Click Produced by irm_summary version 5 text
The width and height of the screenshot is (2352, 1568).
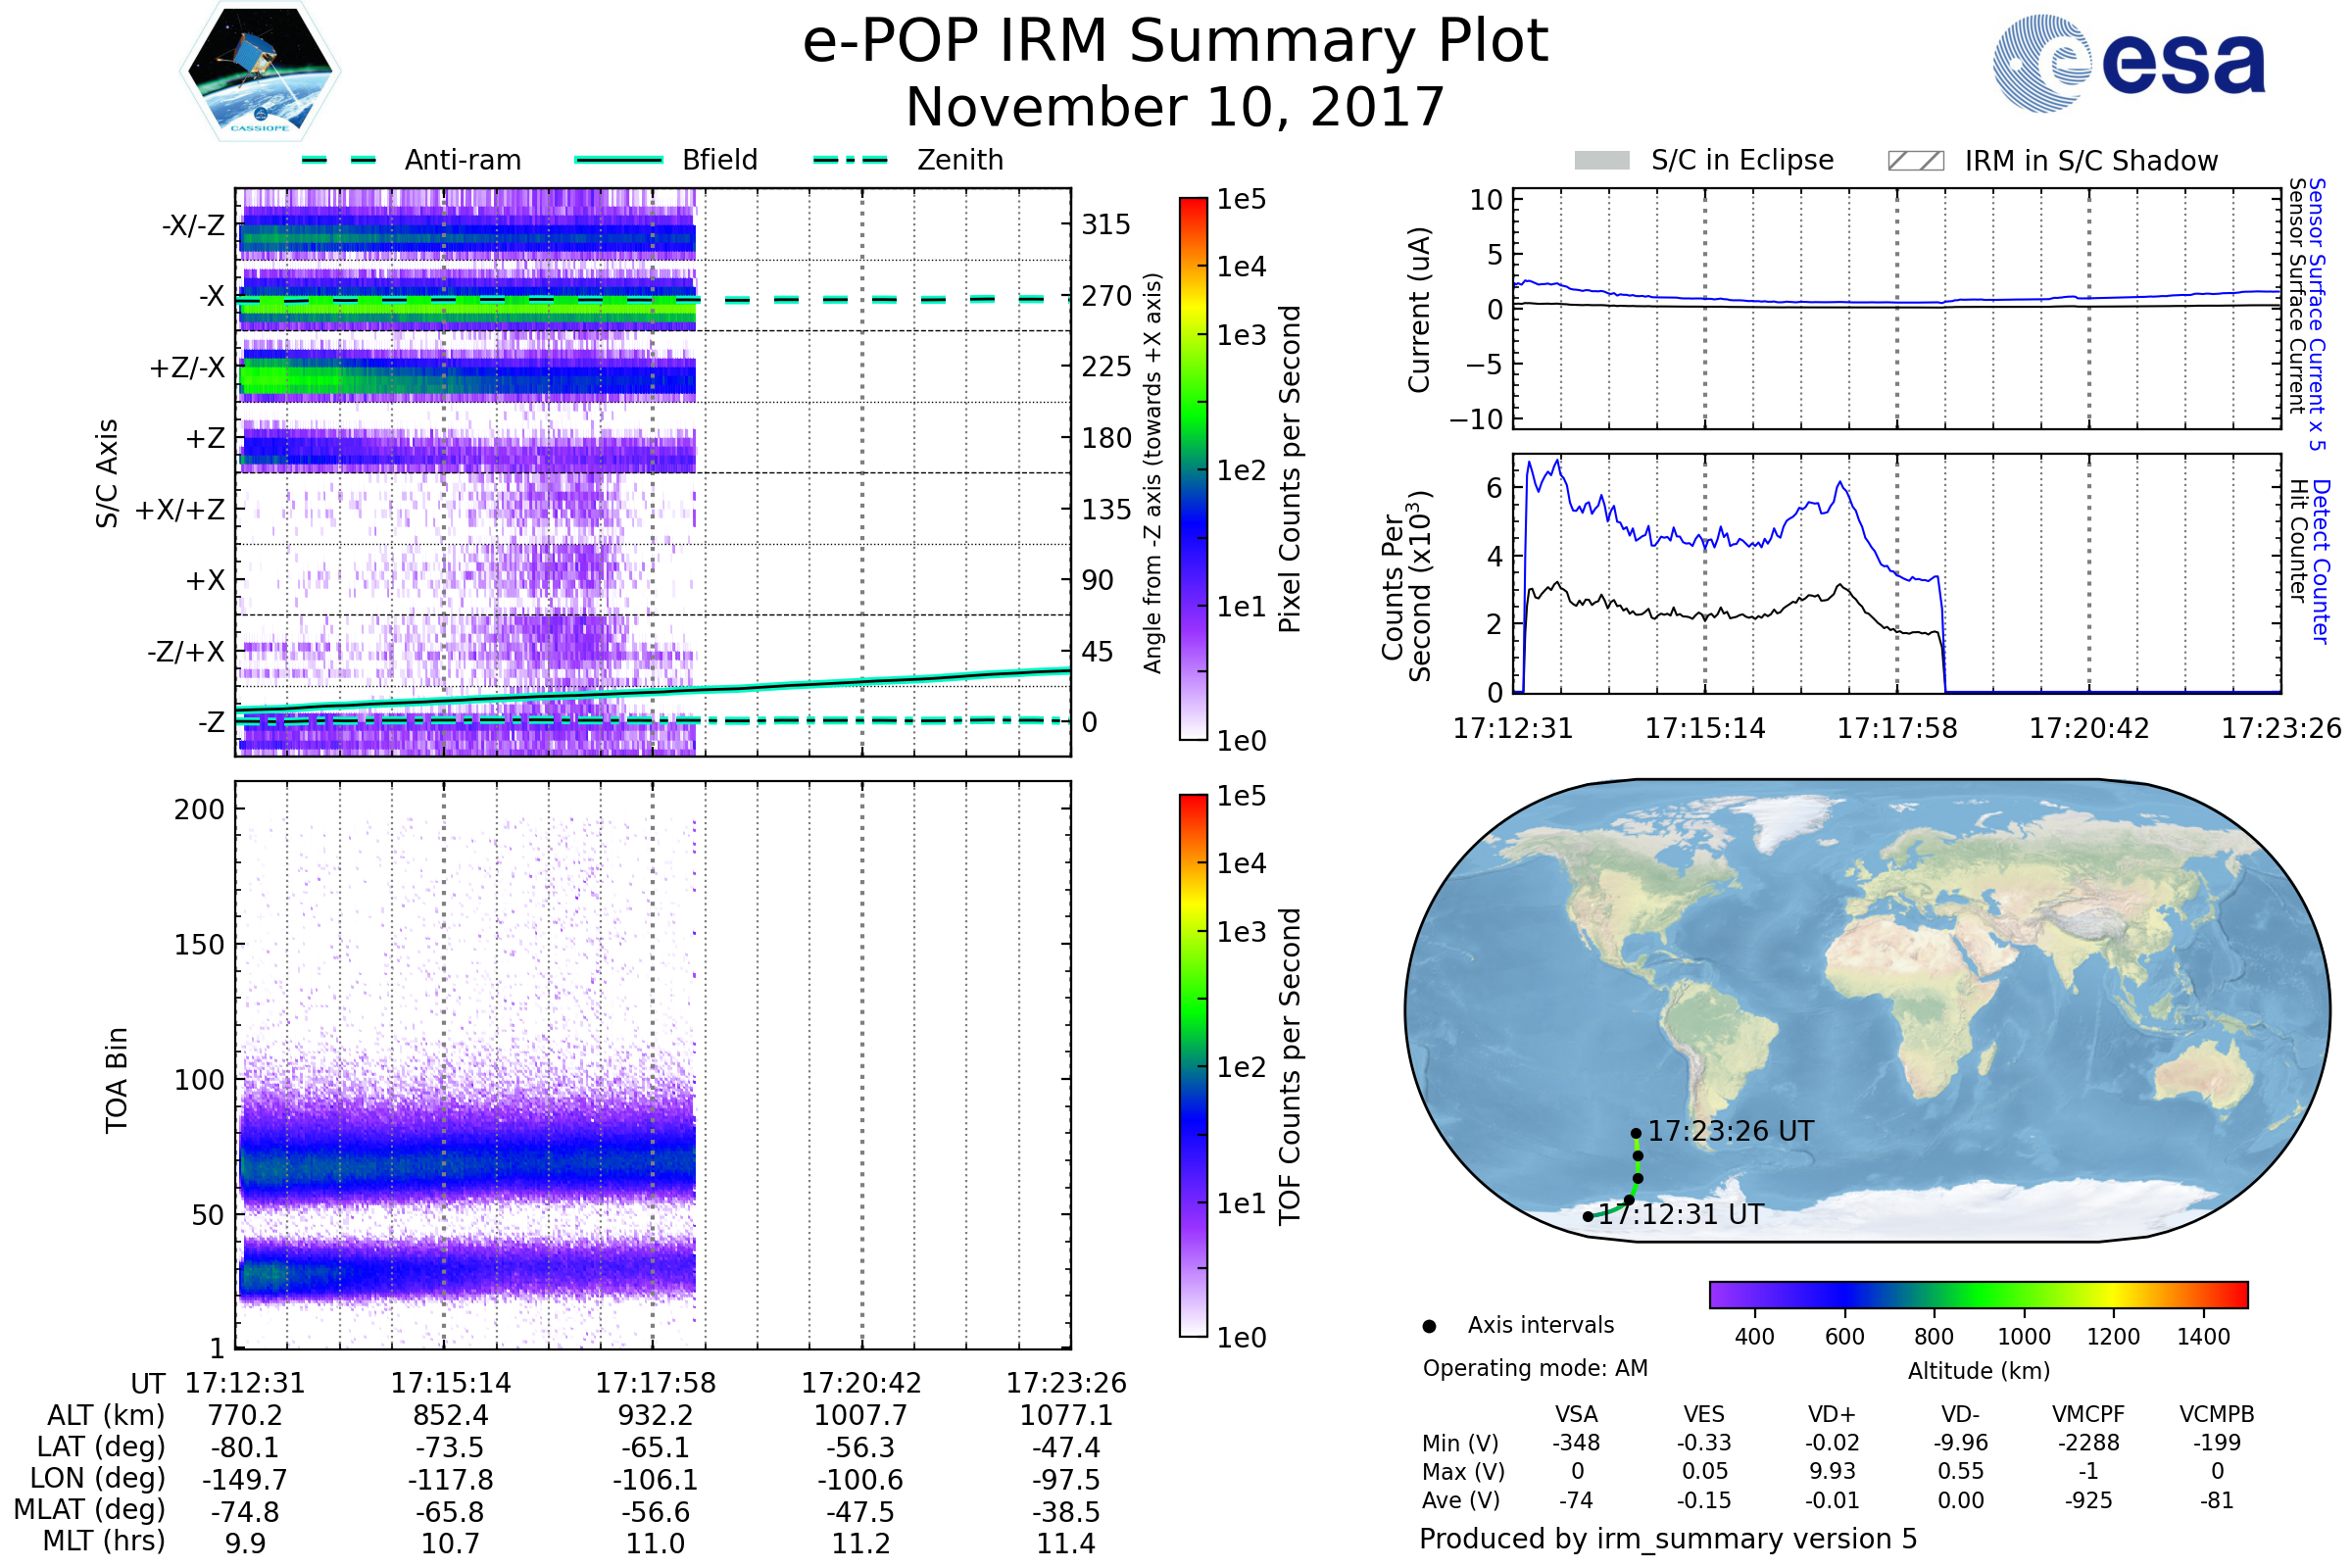tap(1667, 1538)
